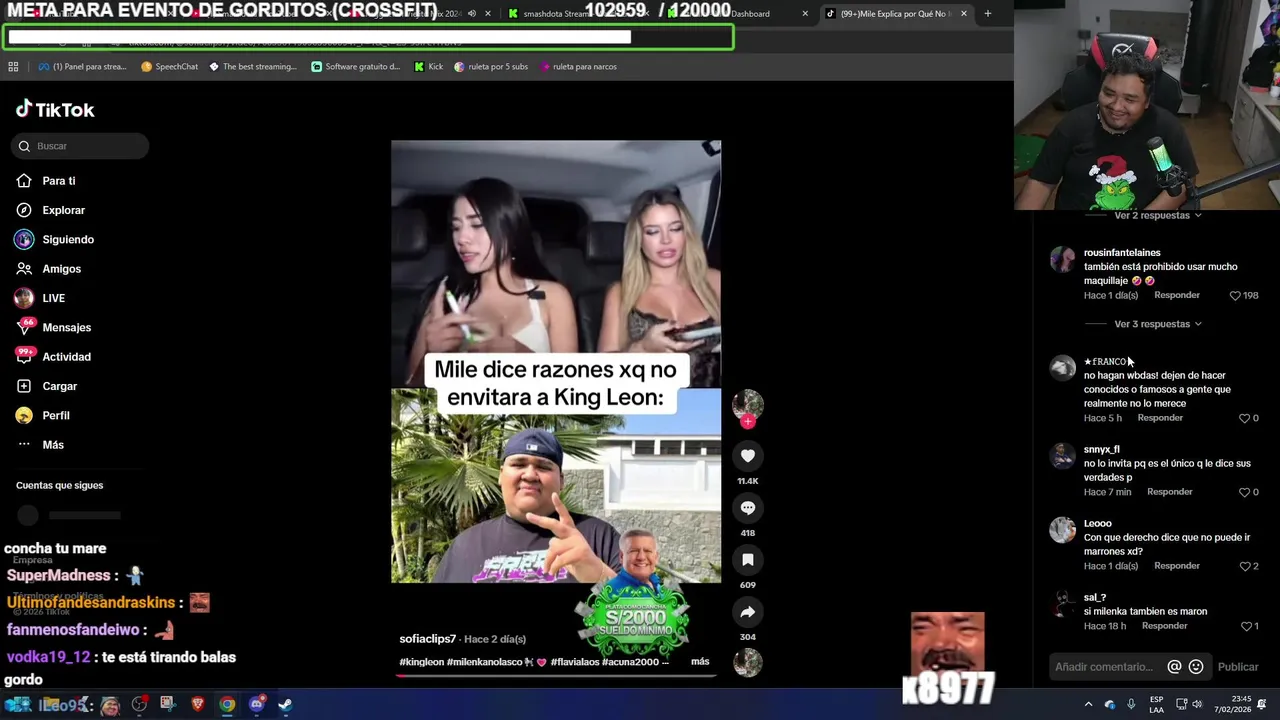Open The best streaming bookmark
The height and width of the screenshot is (720, 1280).
tap(252, 67)
